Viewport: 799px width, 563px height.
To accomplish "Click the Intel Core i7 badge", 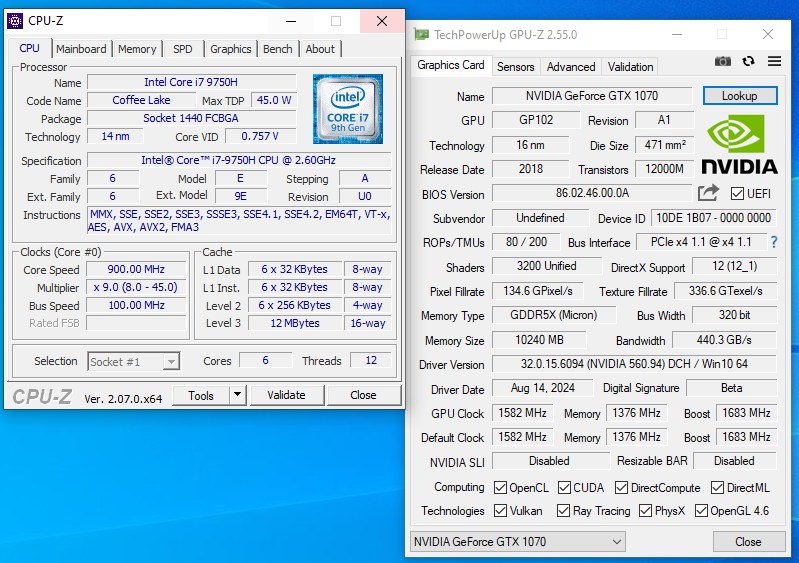I will pos(348,109).
